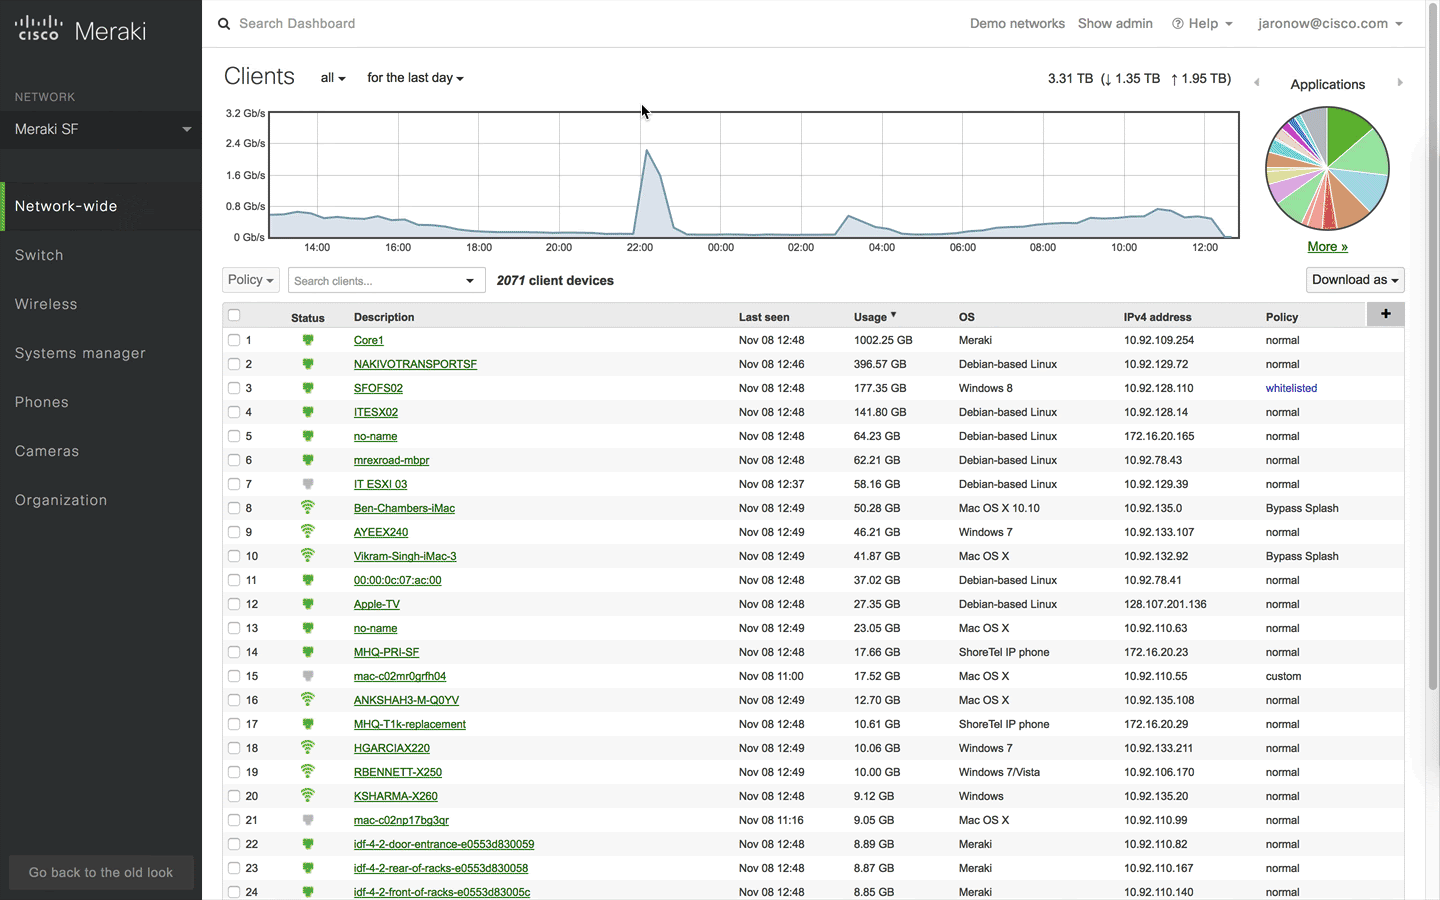Click the next arrow beside Applications chart
This screenshot has width=1440, height=900.
coord(1400,83)
